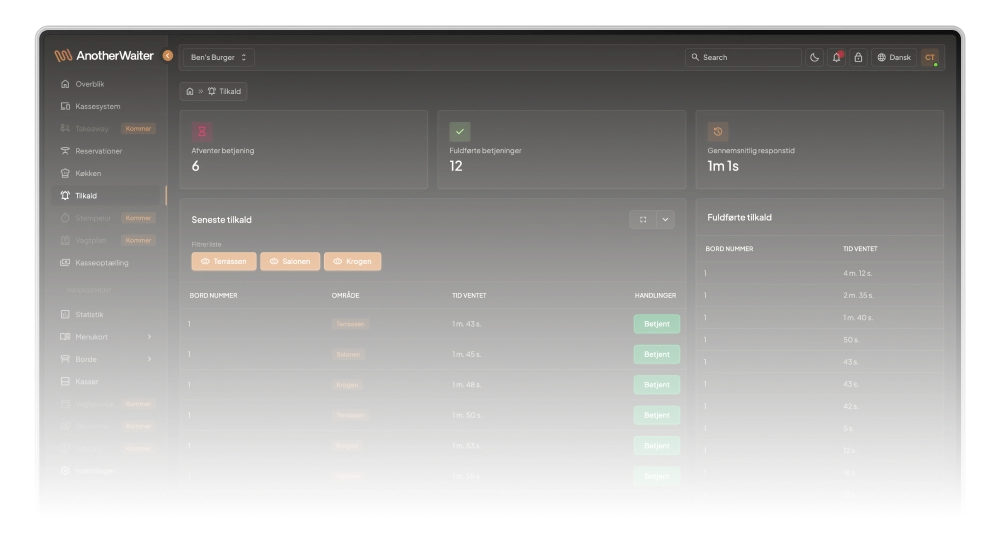
Task: Click the Kommer badge next to Stempelur
Action: coord(138,218)
